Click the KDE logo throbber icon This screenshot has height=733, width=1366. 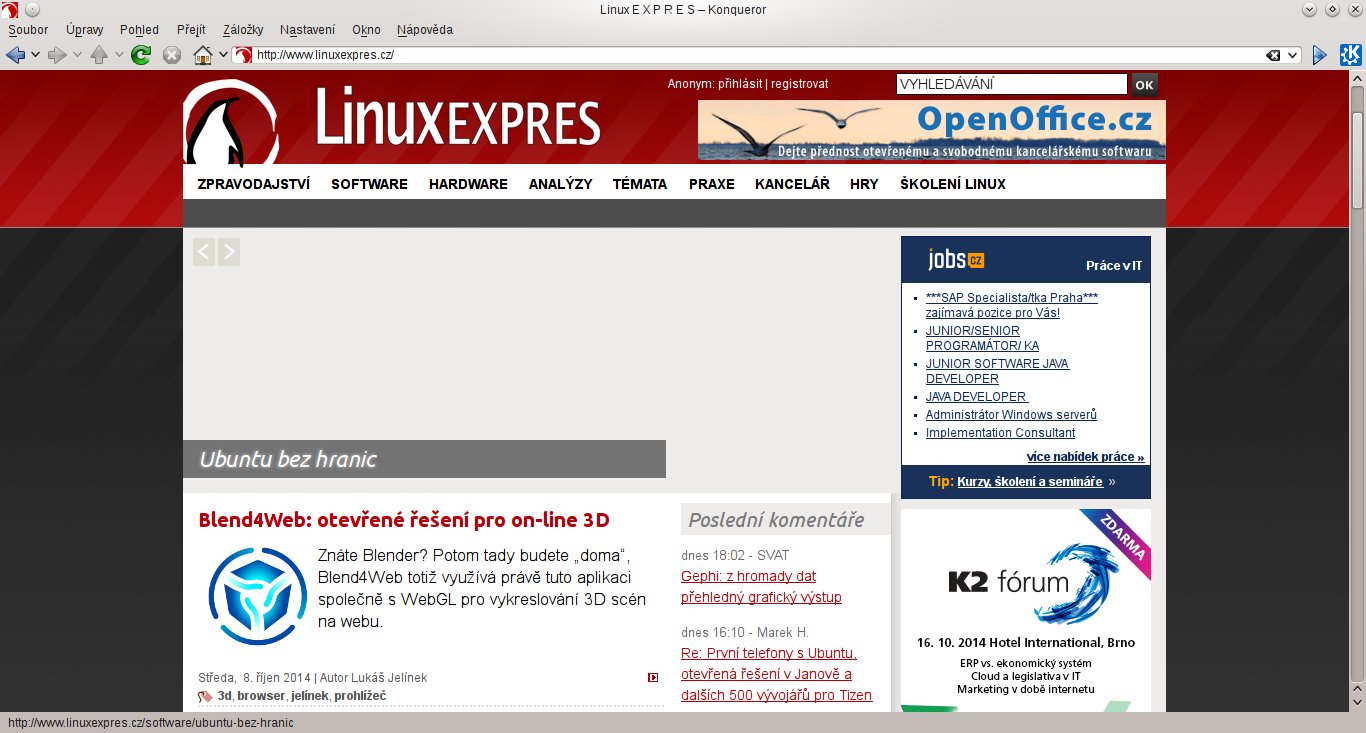[1349, 54]
